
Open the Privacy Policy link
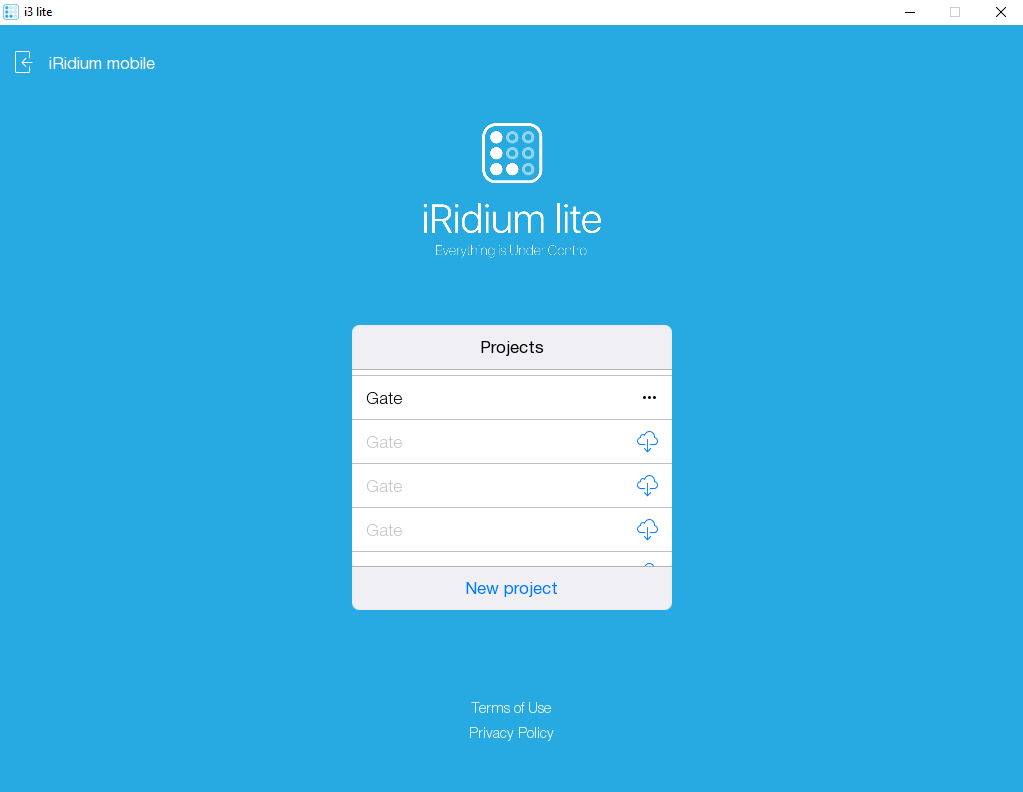tap(511, 733)
